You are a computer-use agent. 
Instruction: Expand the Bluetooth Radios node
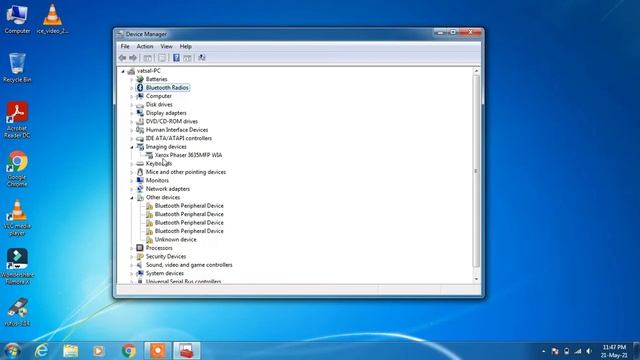click(x=132, y=88)
